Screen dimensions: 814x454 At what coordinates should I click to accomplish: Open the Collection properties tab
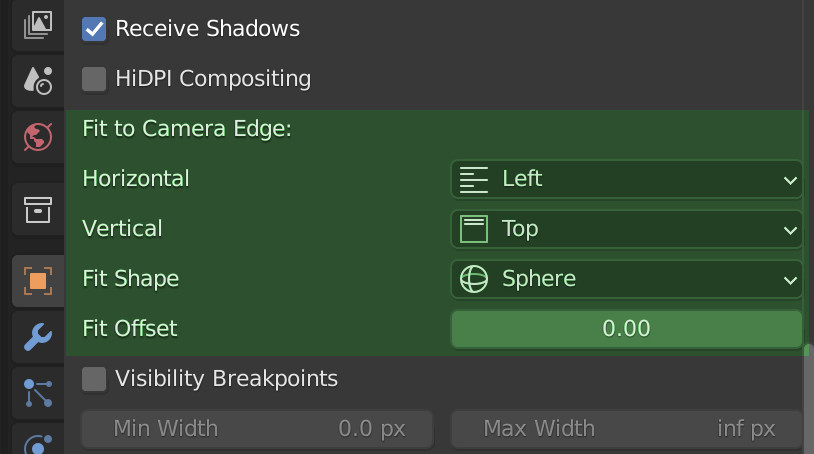click(38, 210)
